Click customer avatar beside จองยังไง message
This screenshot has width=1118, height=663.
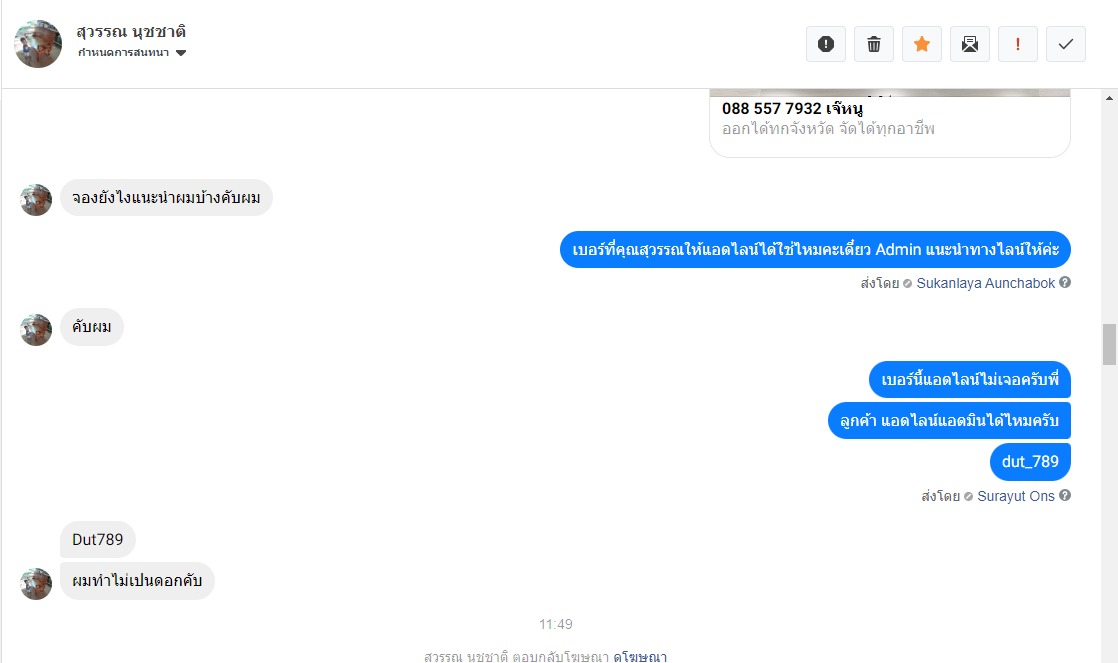tap(36, 200)
